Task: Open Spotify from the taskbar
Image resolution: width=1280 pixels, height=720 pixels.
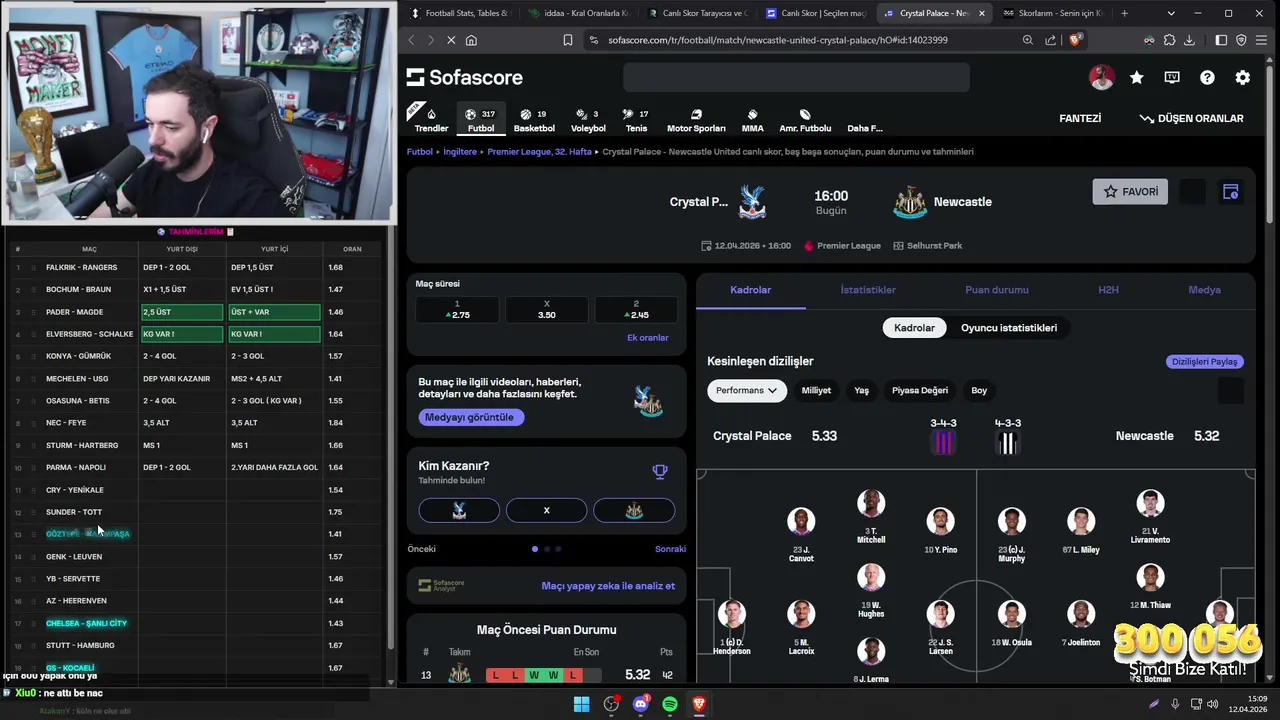Action: (x=670, y=704)
